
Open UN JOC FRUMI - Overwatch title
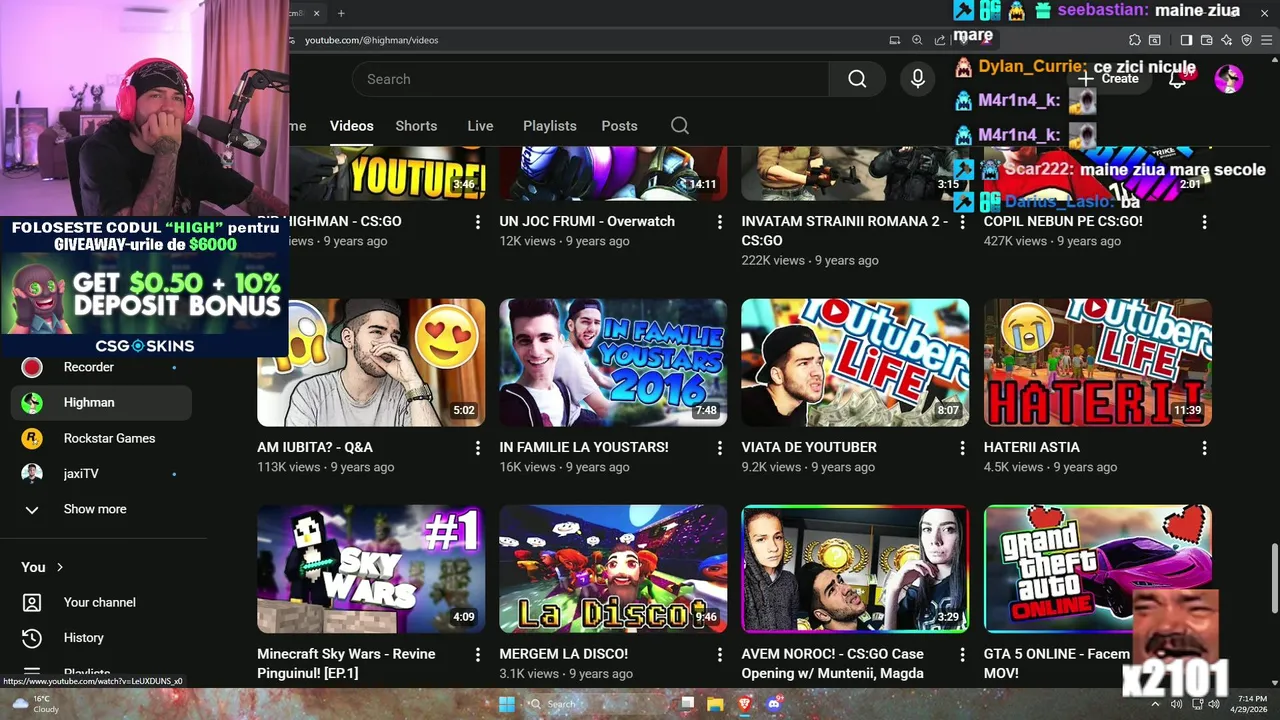click(x=587, y=221)
